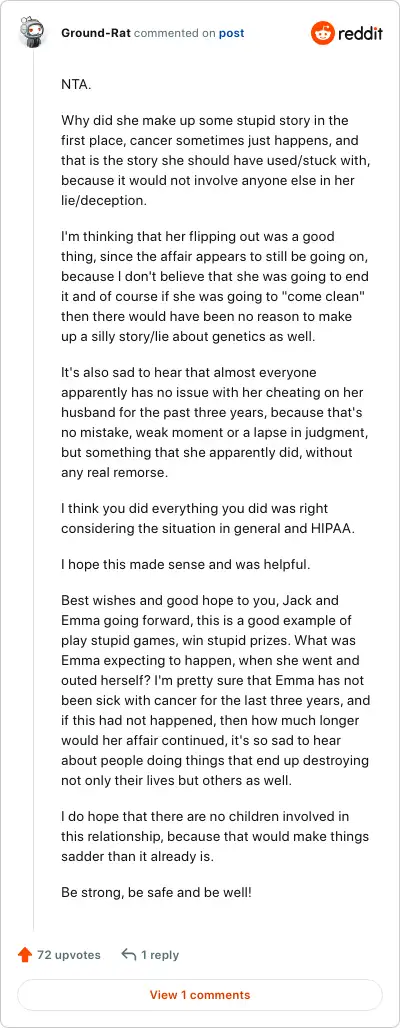Click the "NTA." verdict line

click(75, 84)
